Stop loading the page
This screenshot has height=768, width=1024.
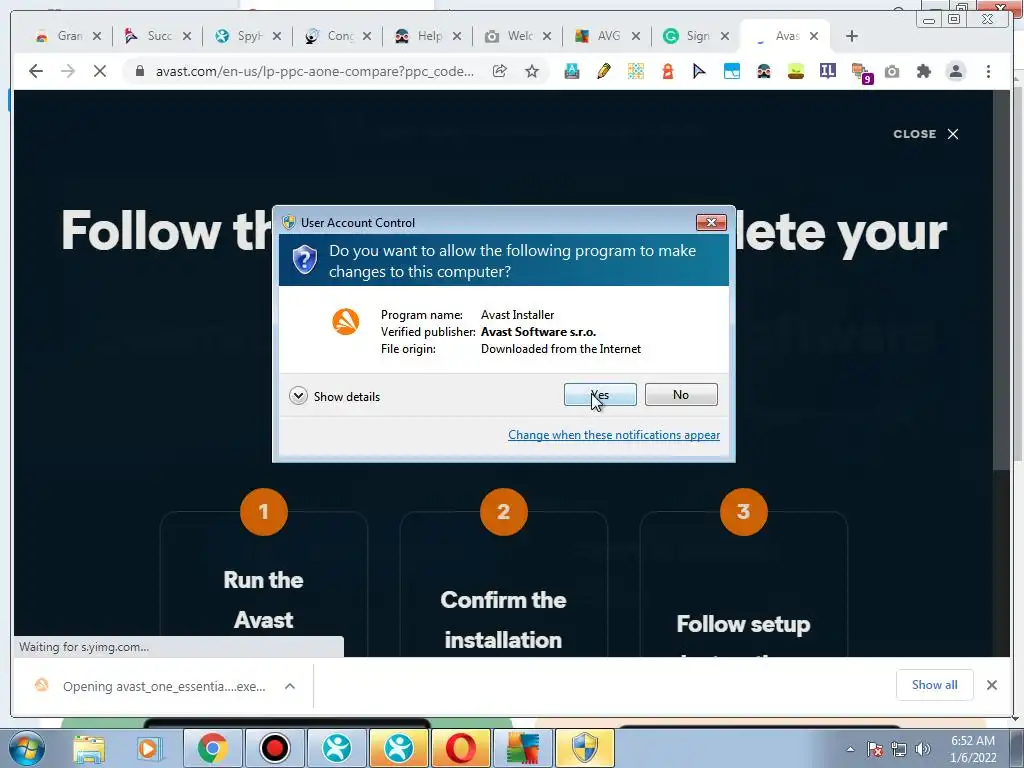coord(99,71)
